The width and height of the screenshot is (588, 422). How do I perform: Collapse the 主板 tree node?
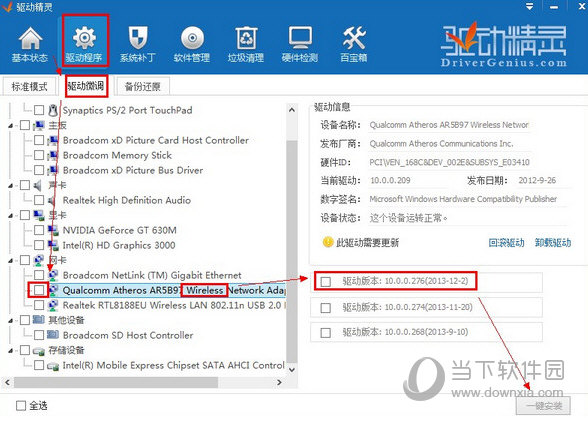point(11,126)
